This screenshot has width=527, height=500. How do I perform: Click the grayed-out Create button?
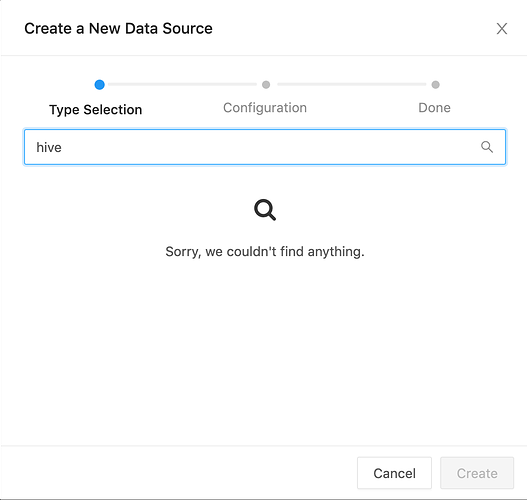tap(477, 473)
